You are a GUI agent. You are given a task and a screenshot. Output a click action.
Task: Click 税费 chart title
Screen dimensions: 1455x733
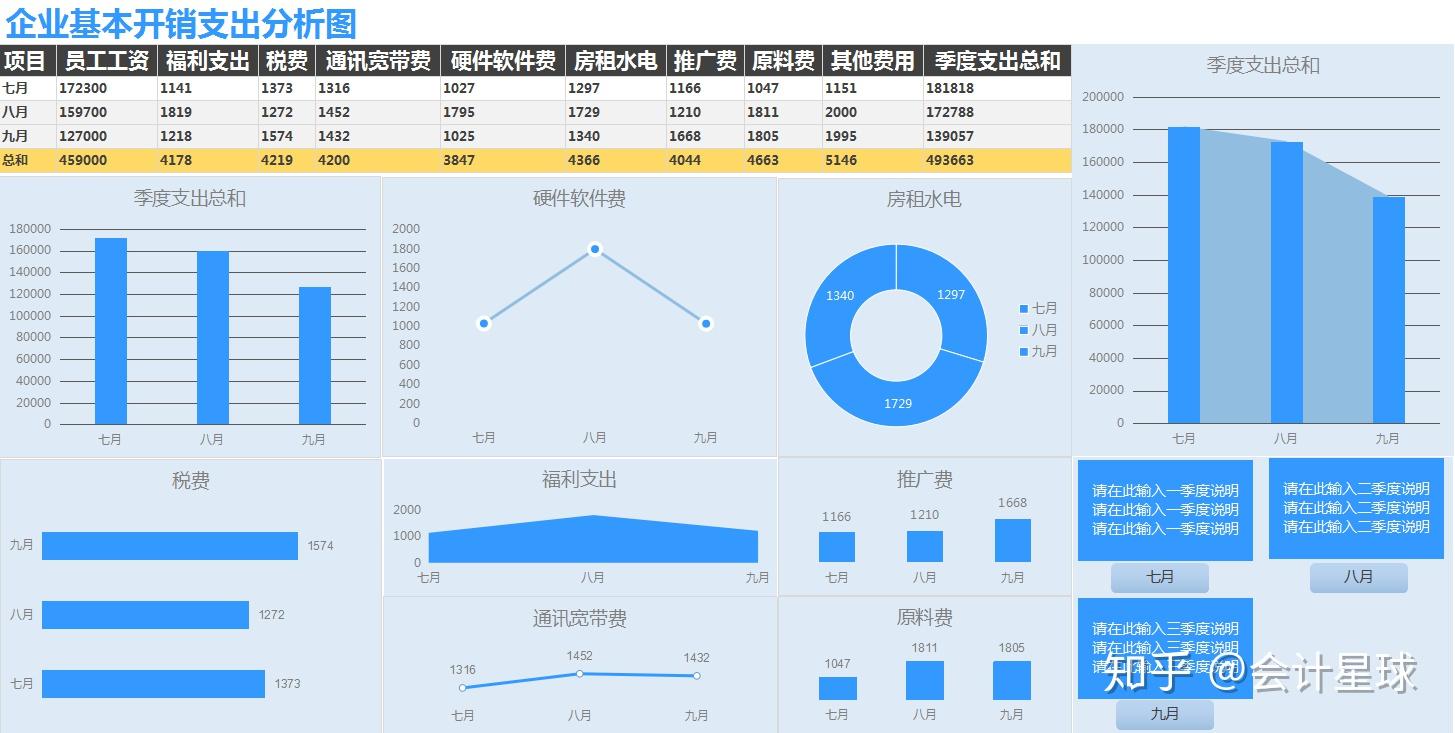click(x=191, y=481)
